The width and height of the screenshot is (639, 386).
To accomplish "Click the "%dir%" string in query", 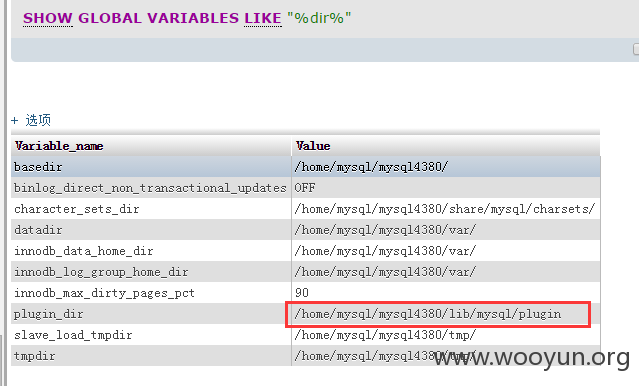I will [319, 18].
